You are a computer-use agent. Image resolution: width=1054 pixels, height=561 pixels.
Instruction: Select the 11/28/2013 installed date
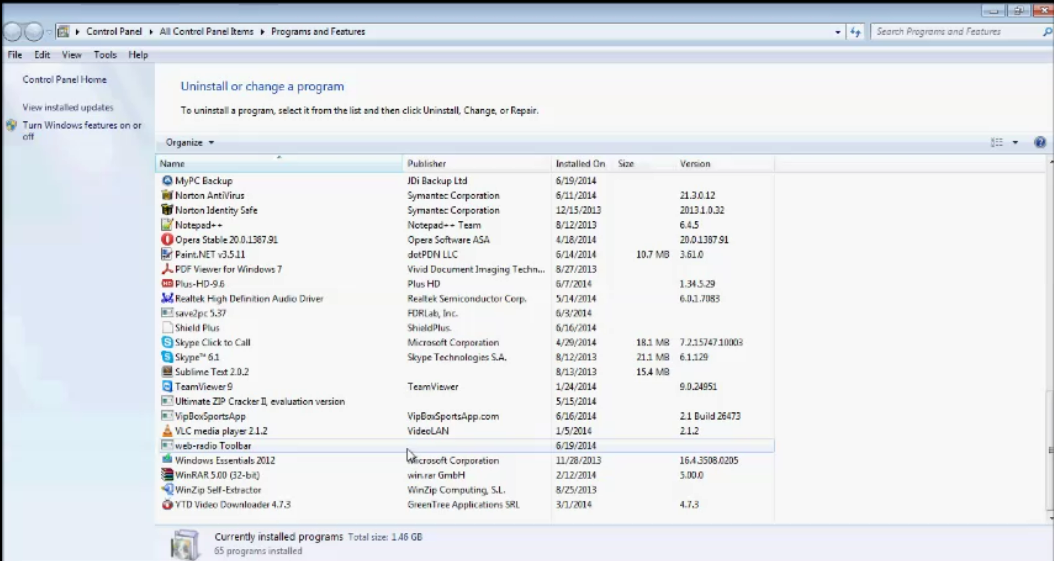578,461
